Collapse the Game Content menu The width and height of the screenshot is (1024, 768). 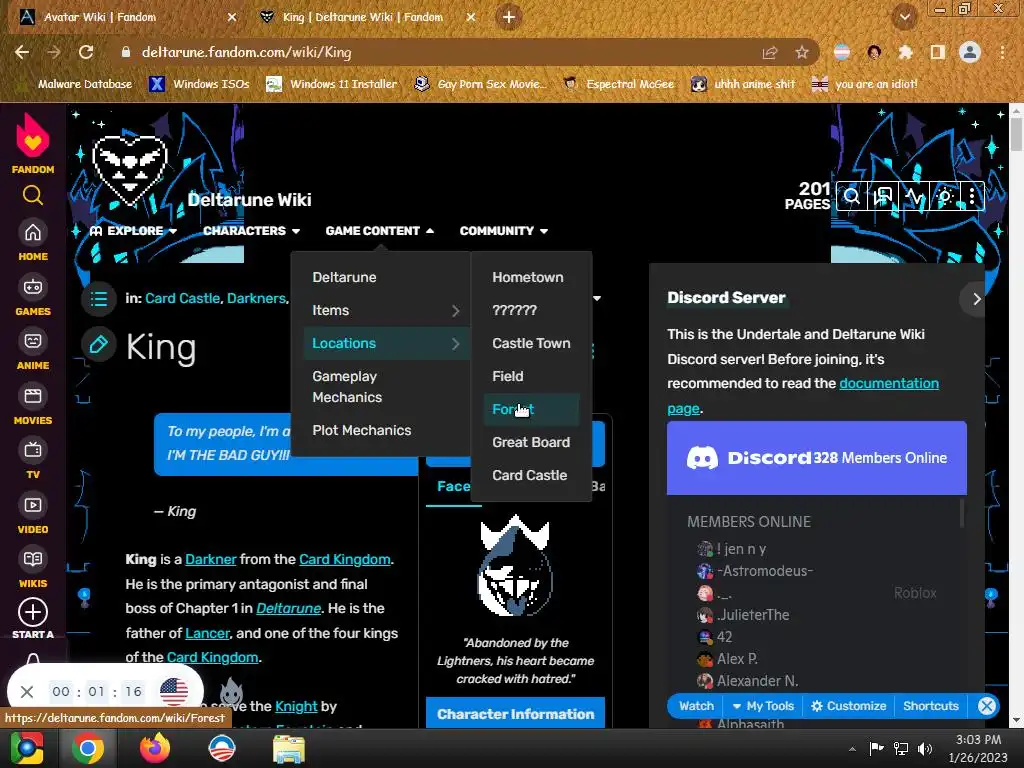pos(379,231)
